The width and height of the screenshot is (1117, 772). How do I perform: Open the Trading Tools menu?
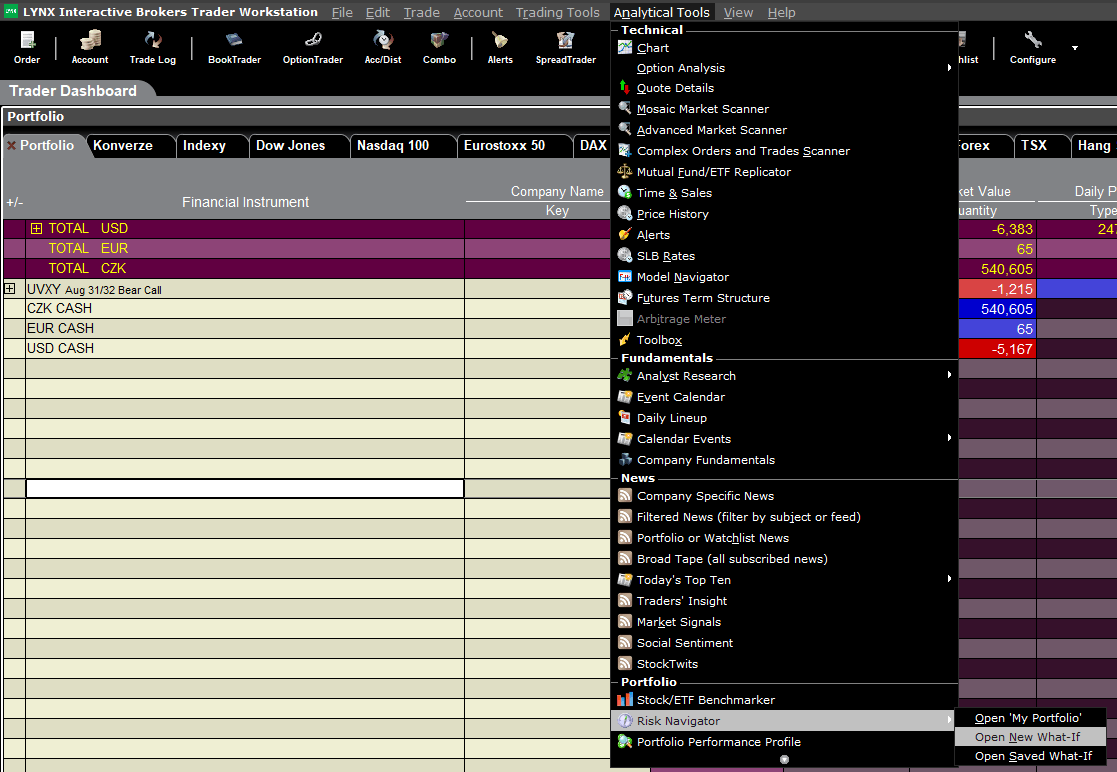[x=557, y=13]
